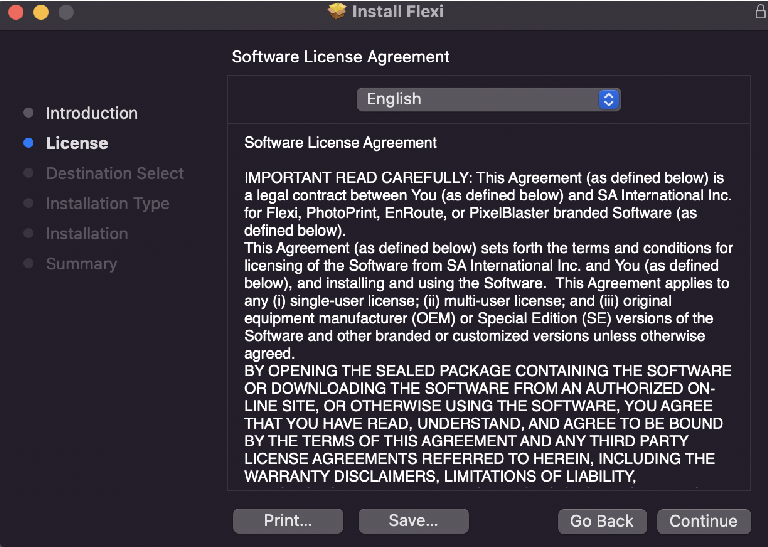Image resolution: width=768 pixels, height=547 pixels.
Task: Click the gray bullet beside Introduction
Action: (x=28, y=113)
